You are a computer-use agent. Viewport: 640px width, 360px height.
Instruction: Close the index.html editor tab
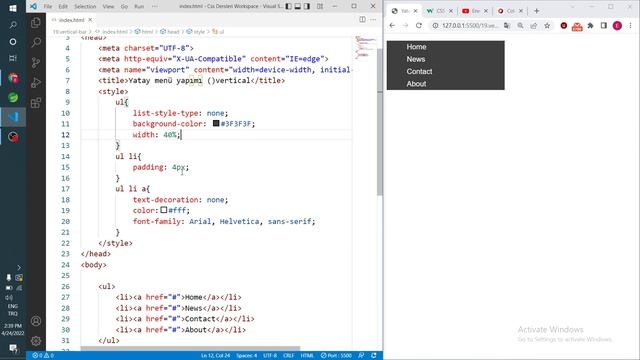coord(90,20)
